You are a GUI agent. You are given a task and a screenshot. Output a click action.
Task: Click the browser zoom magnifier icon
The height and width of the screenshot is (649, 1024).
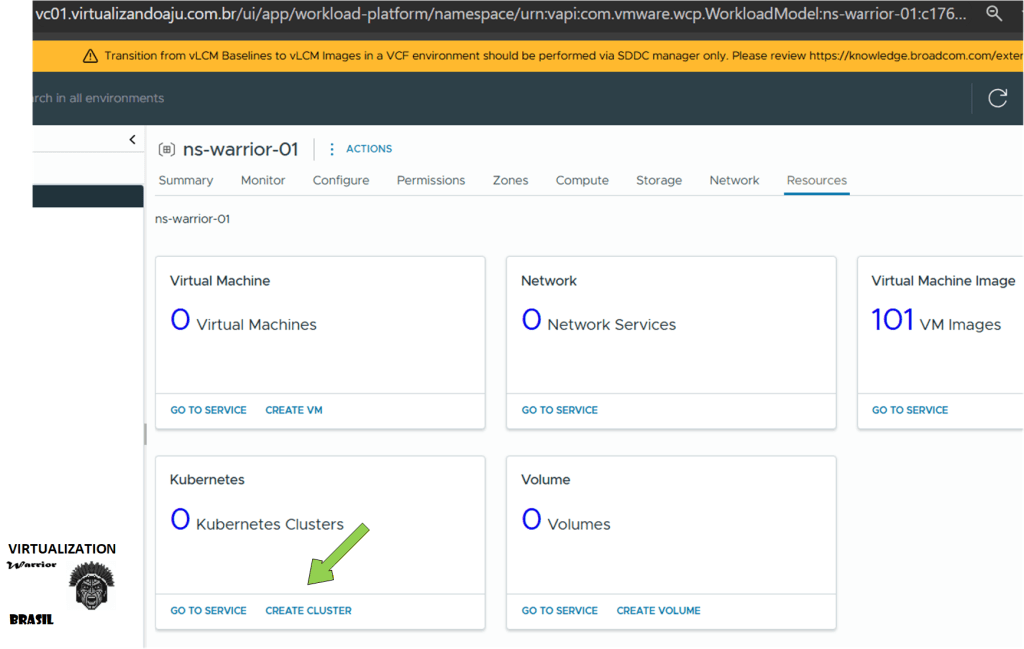(993, 14)
